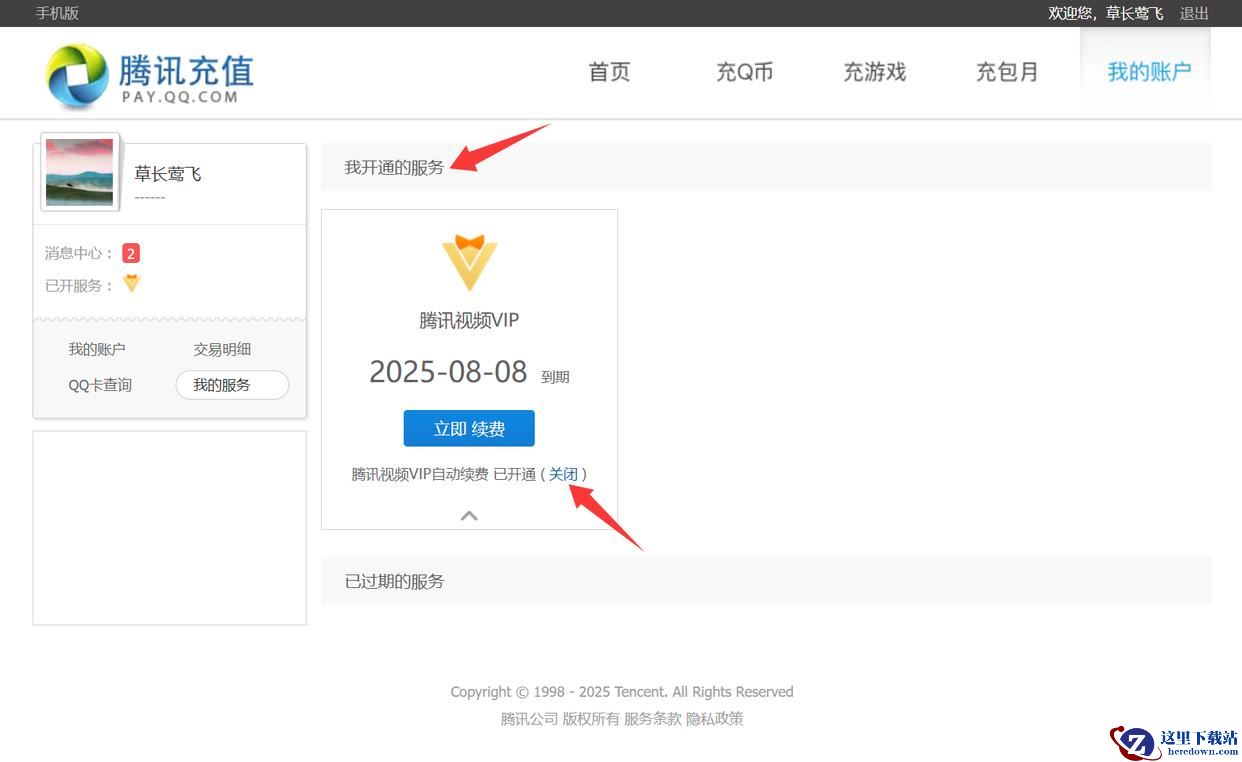Click the expiry date 2025-08-08
Image resolution: width=1242 pixels, height=762 pixels.
click(448, 372)
